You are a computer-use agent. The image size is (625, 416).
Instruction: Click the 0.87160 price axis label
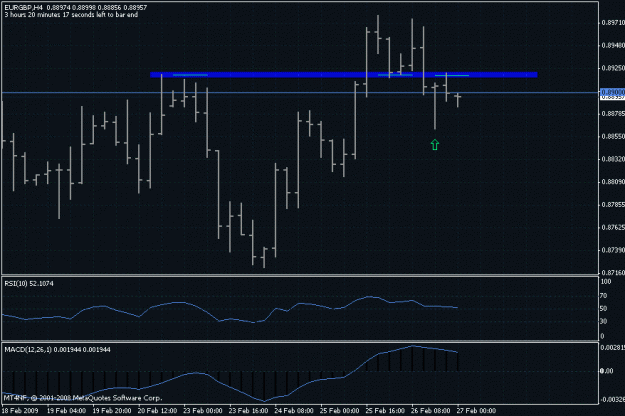[613, 273]
